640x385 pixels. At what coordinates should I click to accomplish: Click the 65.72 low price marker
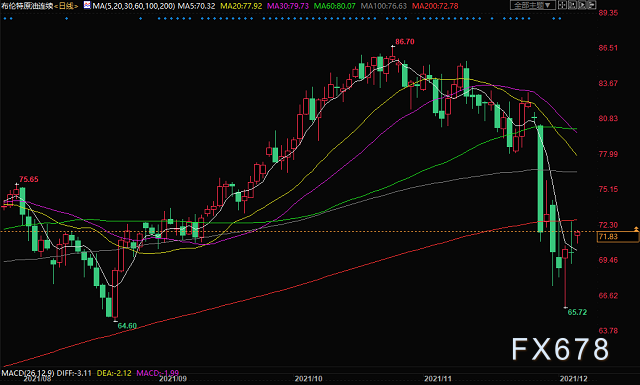(577, 312)
